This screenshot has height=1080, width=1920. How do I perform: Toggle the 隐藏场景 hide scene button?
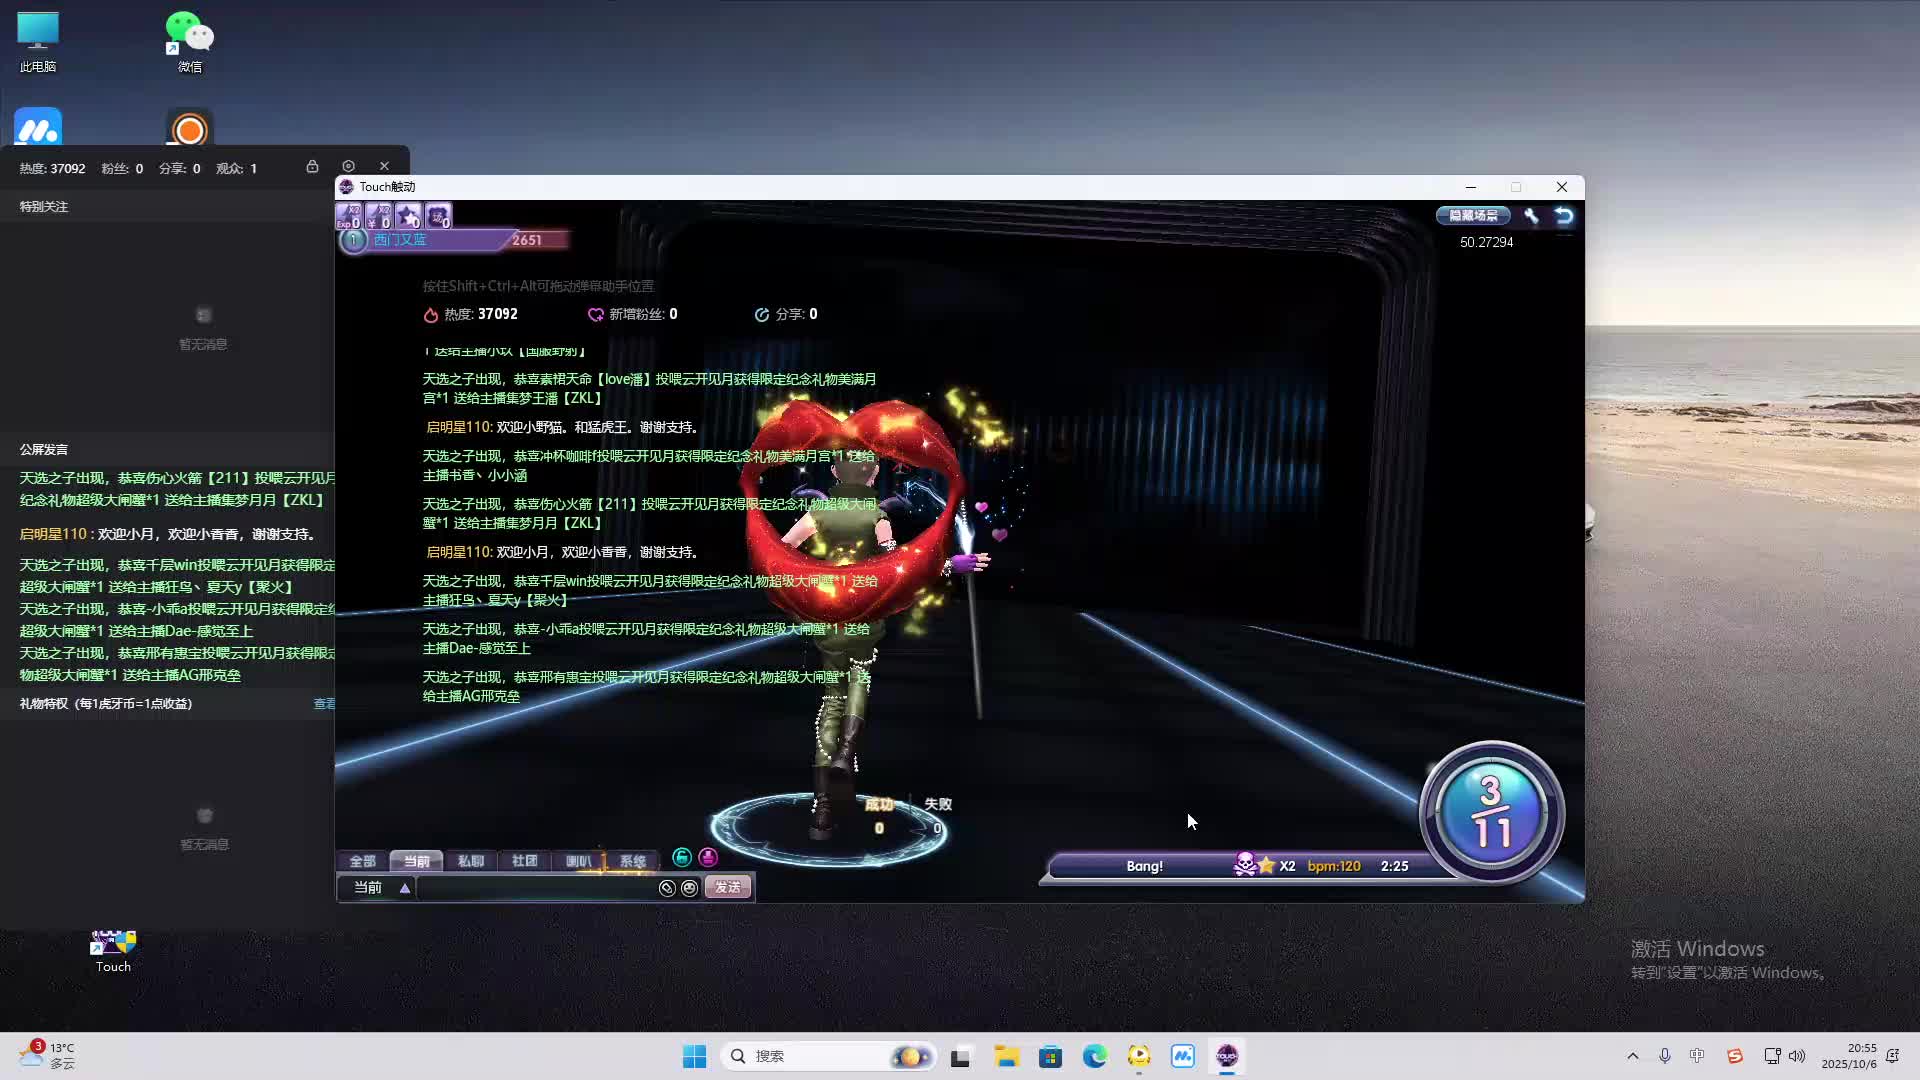point(1473,216)
